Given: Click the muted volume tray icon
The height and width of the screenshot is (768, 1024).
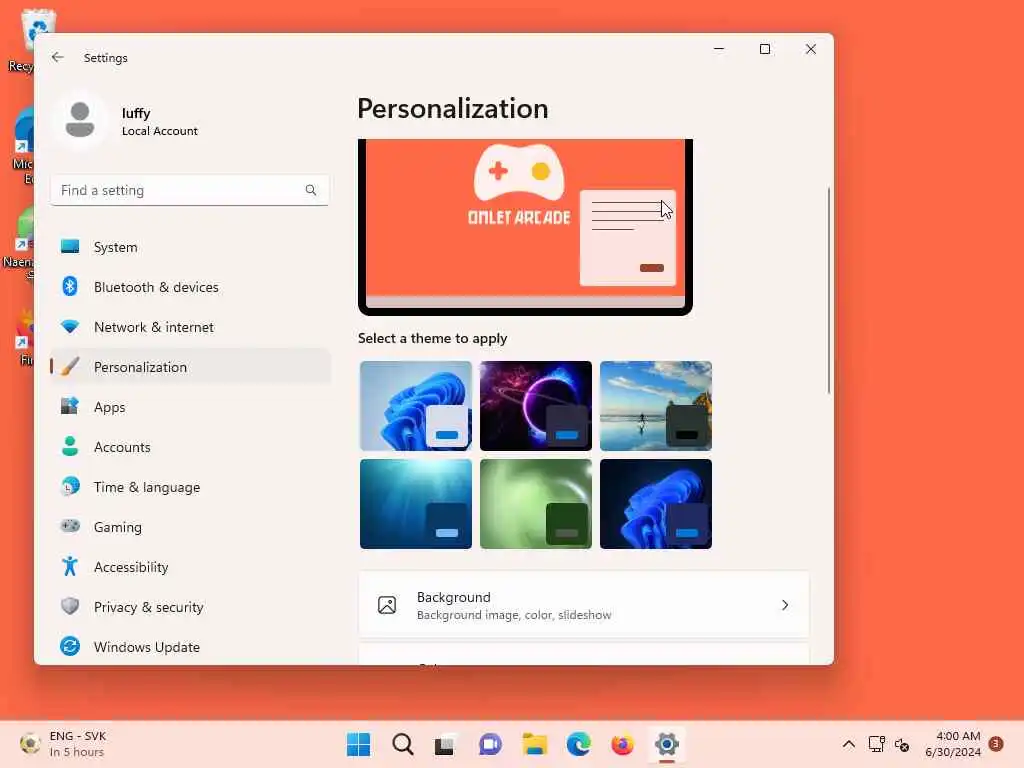Looking at the screenshot, I should 902,744.
